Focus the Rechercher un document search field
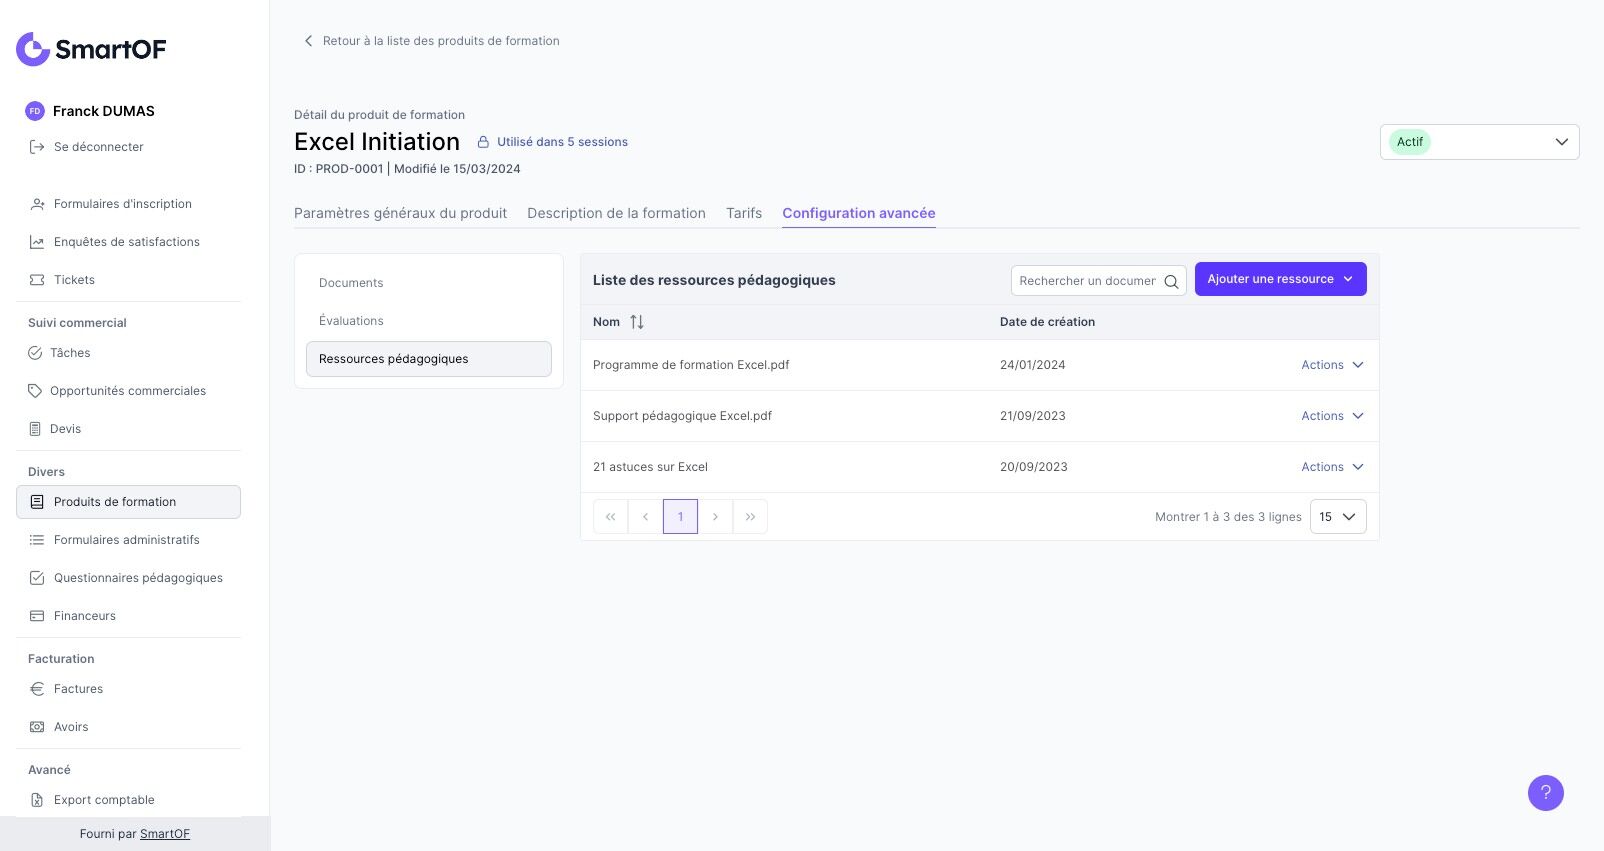This screenshot has height=851, width=1604. coord(1086,281)
